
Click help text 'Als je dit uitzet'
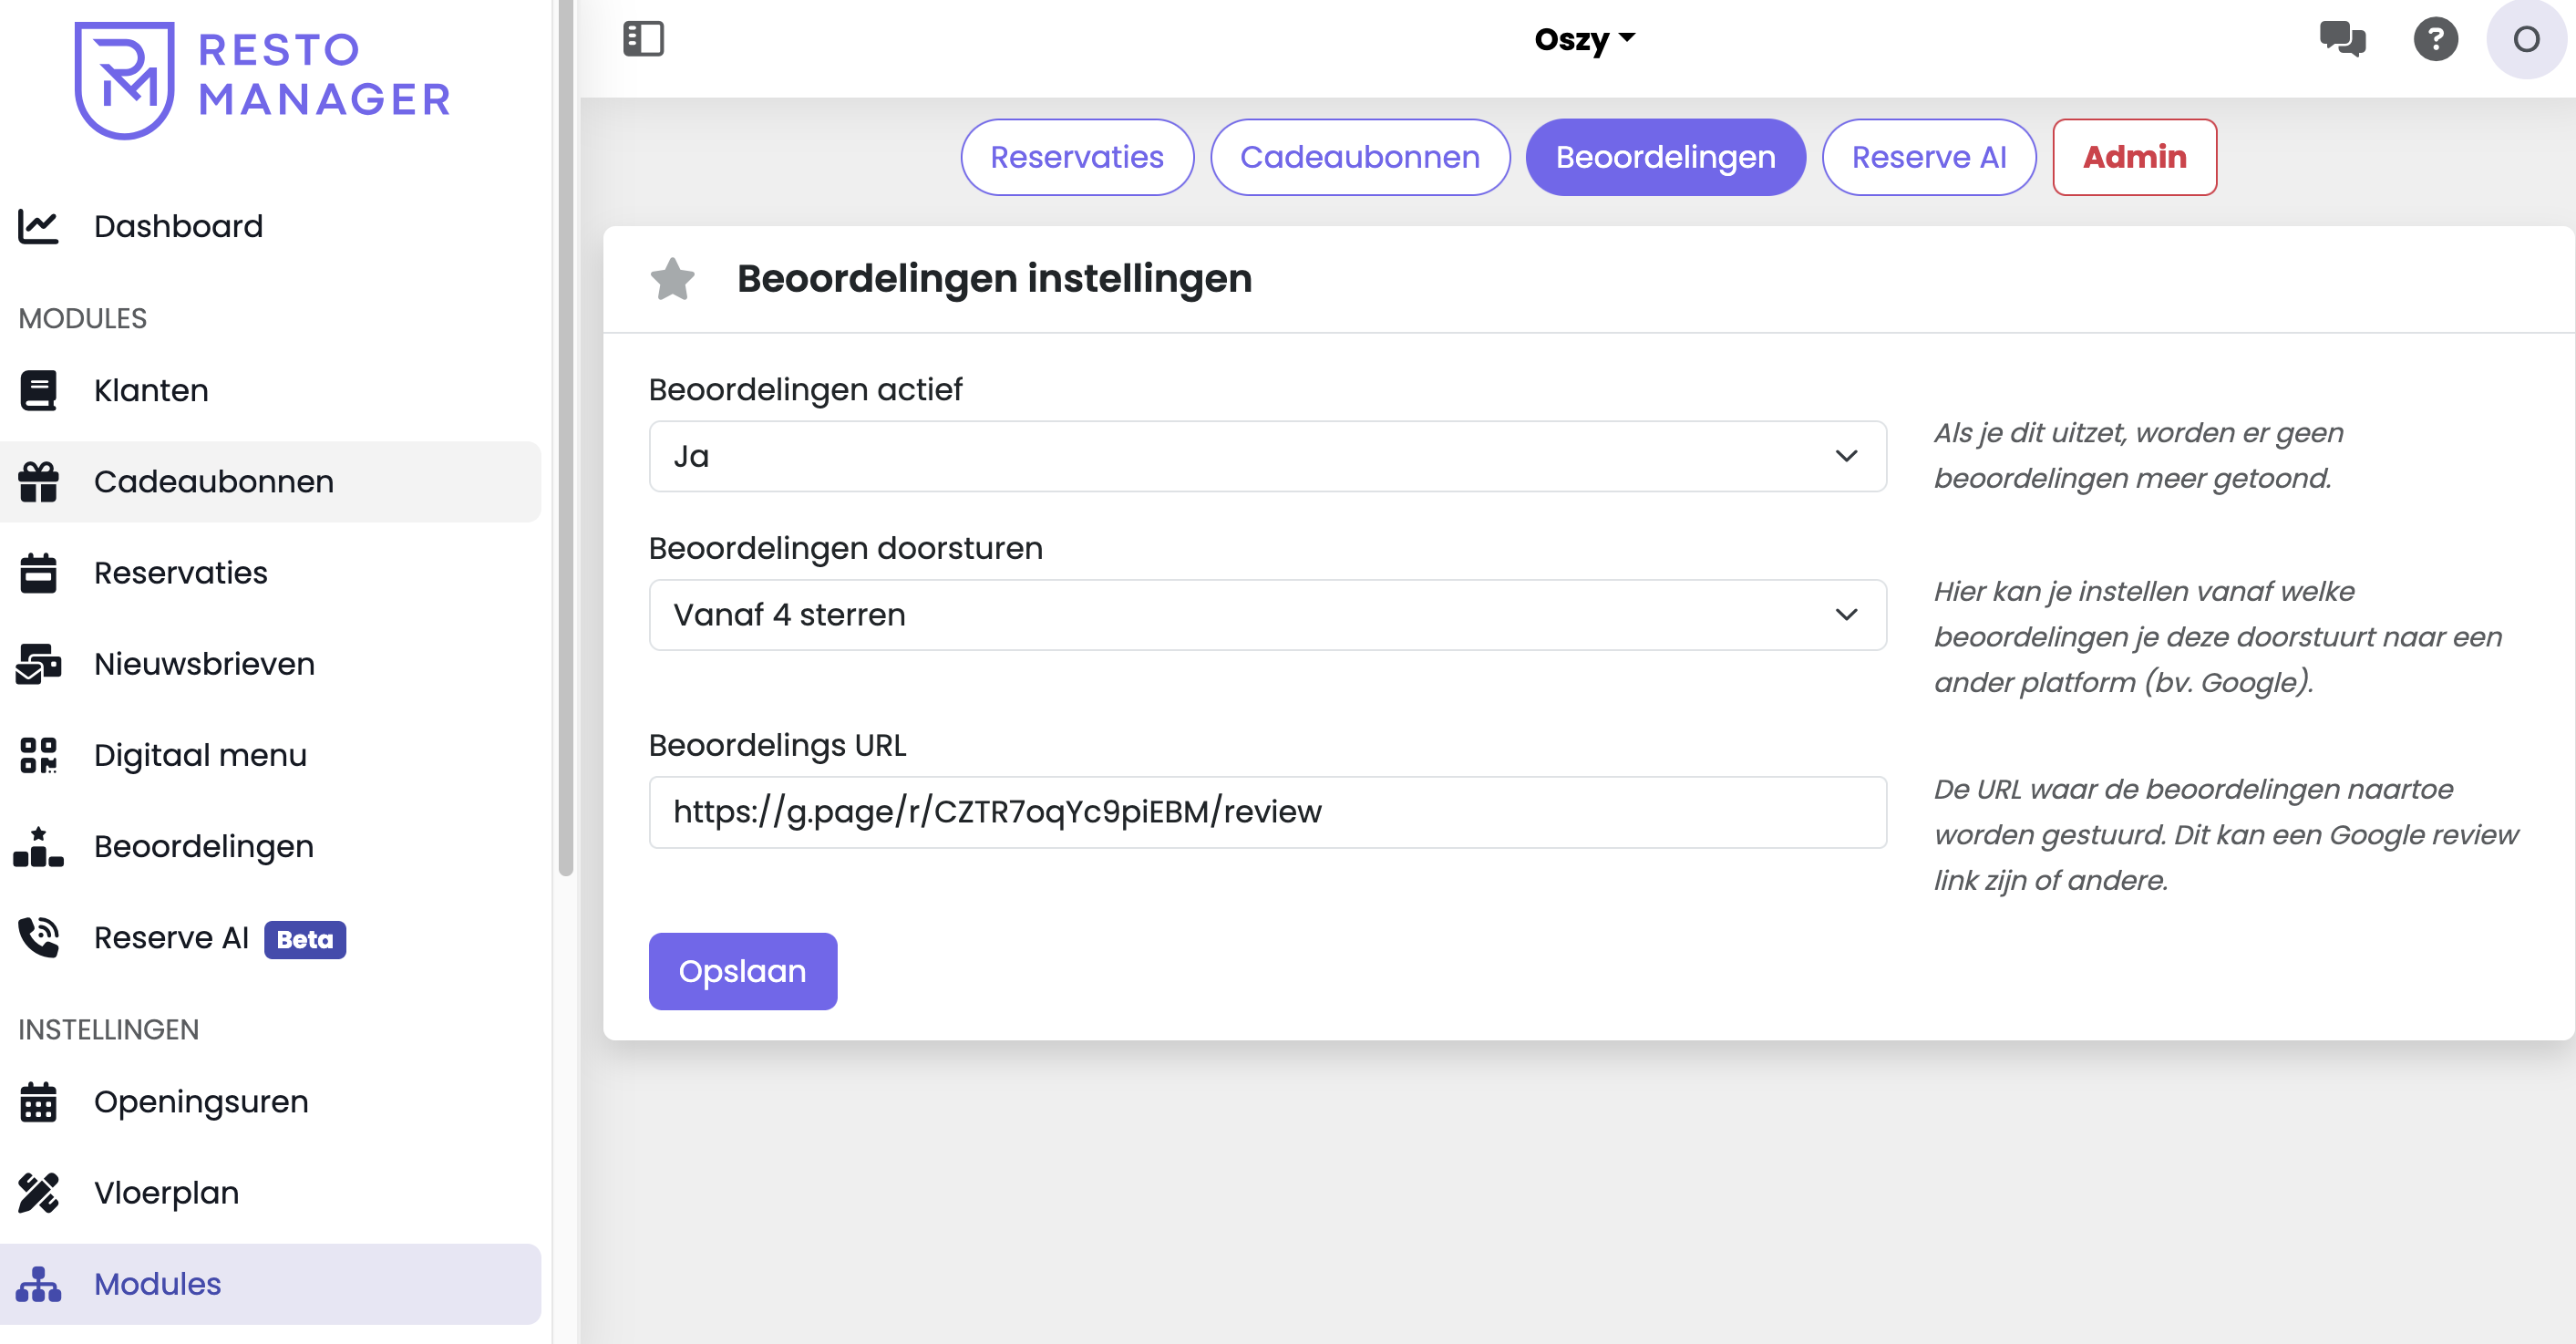coord(2138,455)
